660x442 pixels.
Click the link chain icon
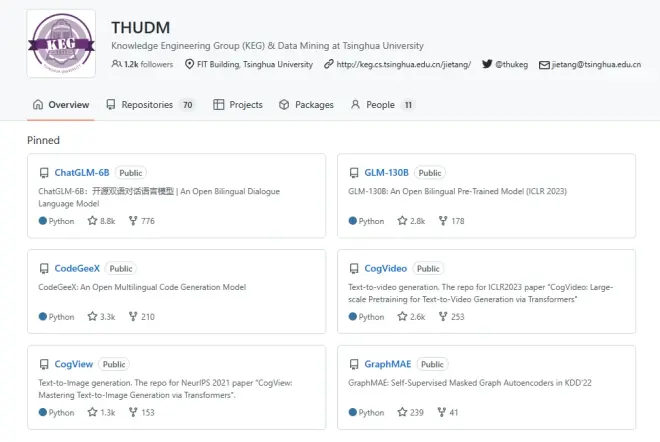(329, 64)
